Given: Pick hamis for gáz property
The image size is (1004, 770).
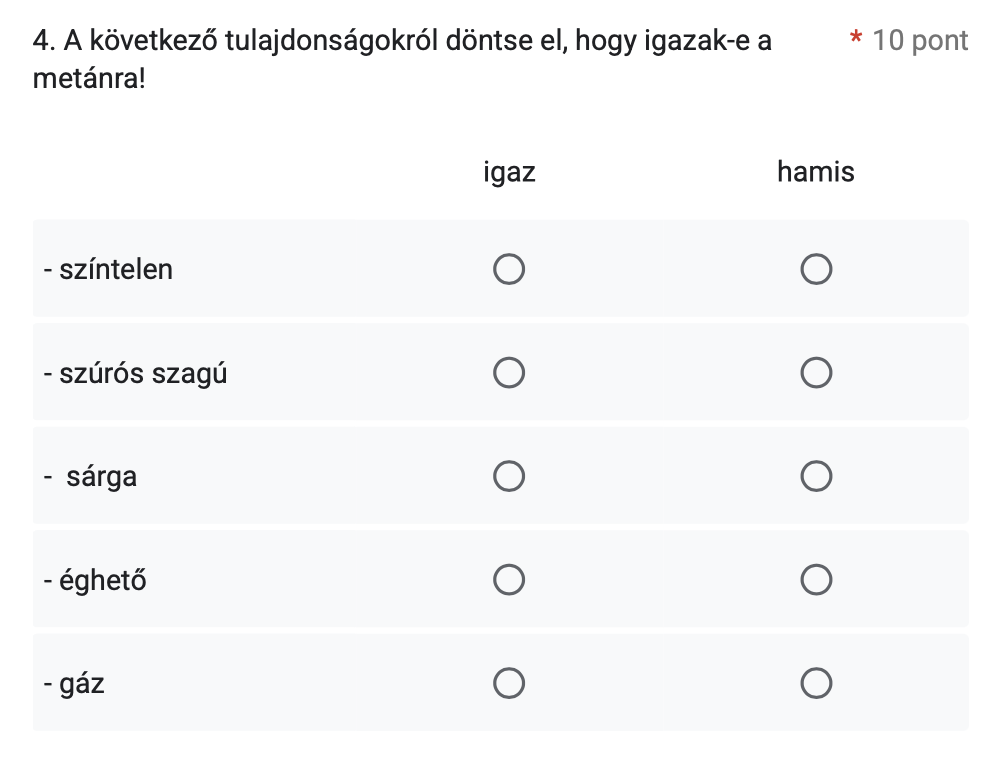Looking at the screenshot, I should coord(816,684).
